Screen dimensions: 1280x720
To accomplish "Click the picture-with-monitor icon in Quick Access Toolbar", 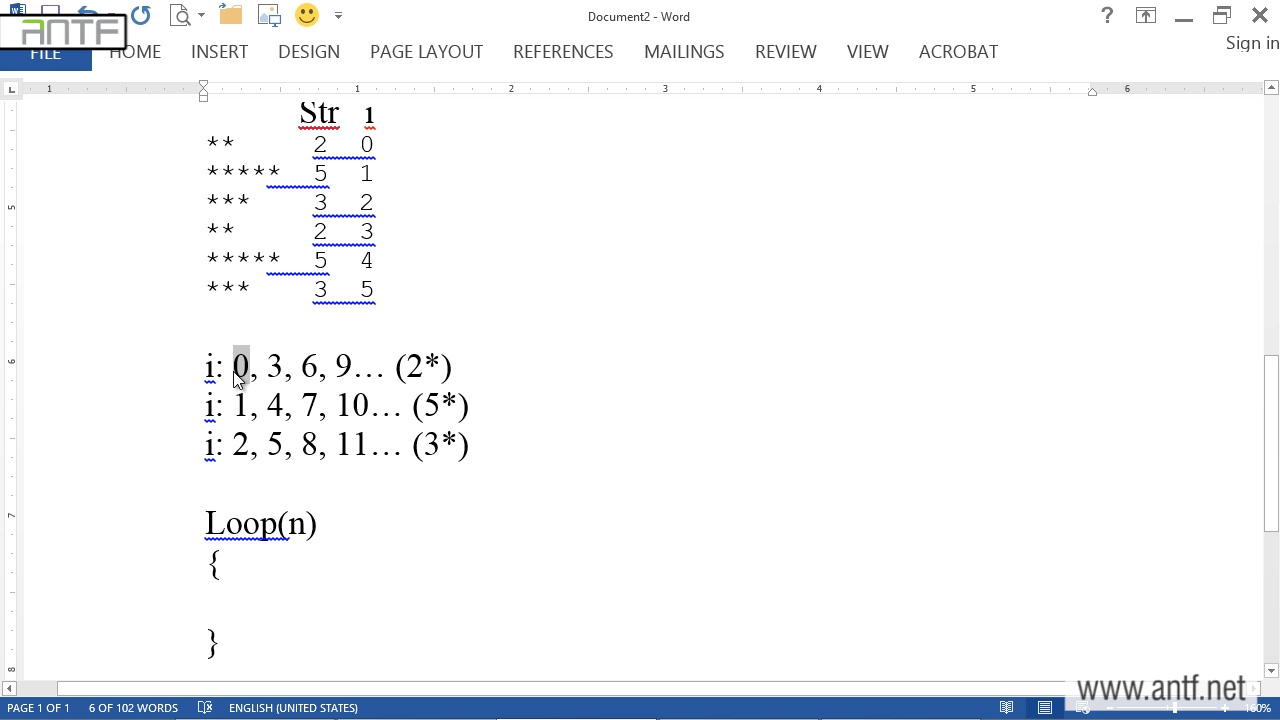I will 269,16.
